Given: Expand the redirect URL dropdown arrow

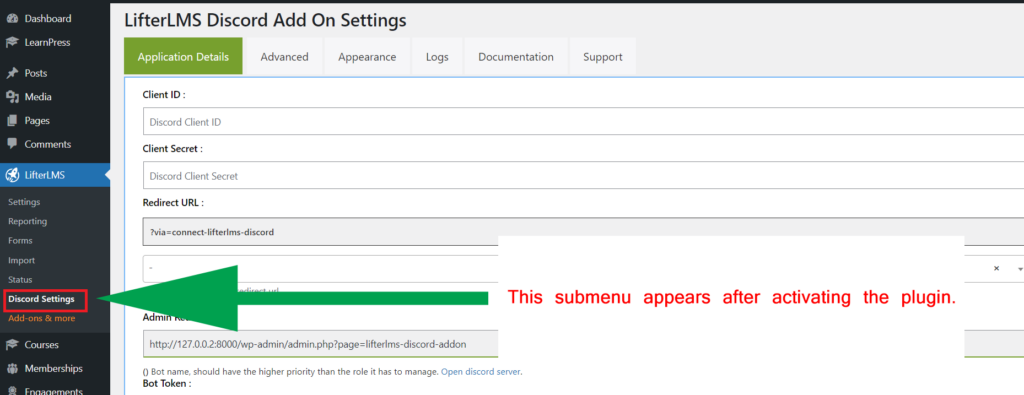Looking at the screenshot, I should (1019, 269).
